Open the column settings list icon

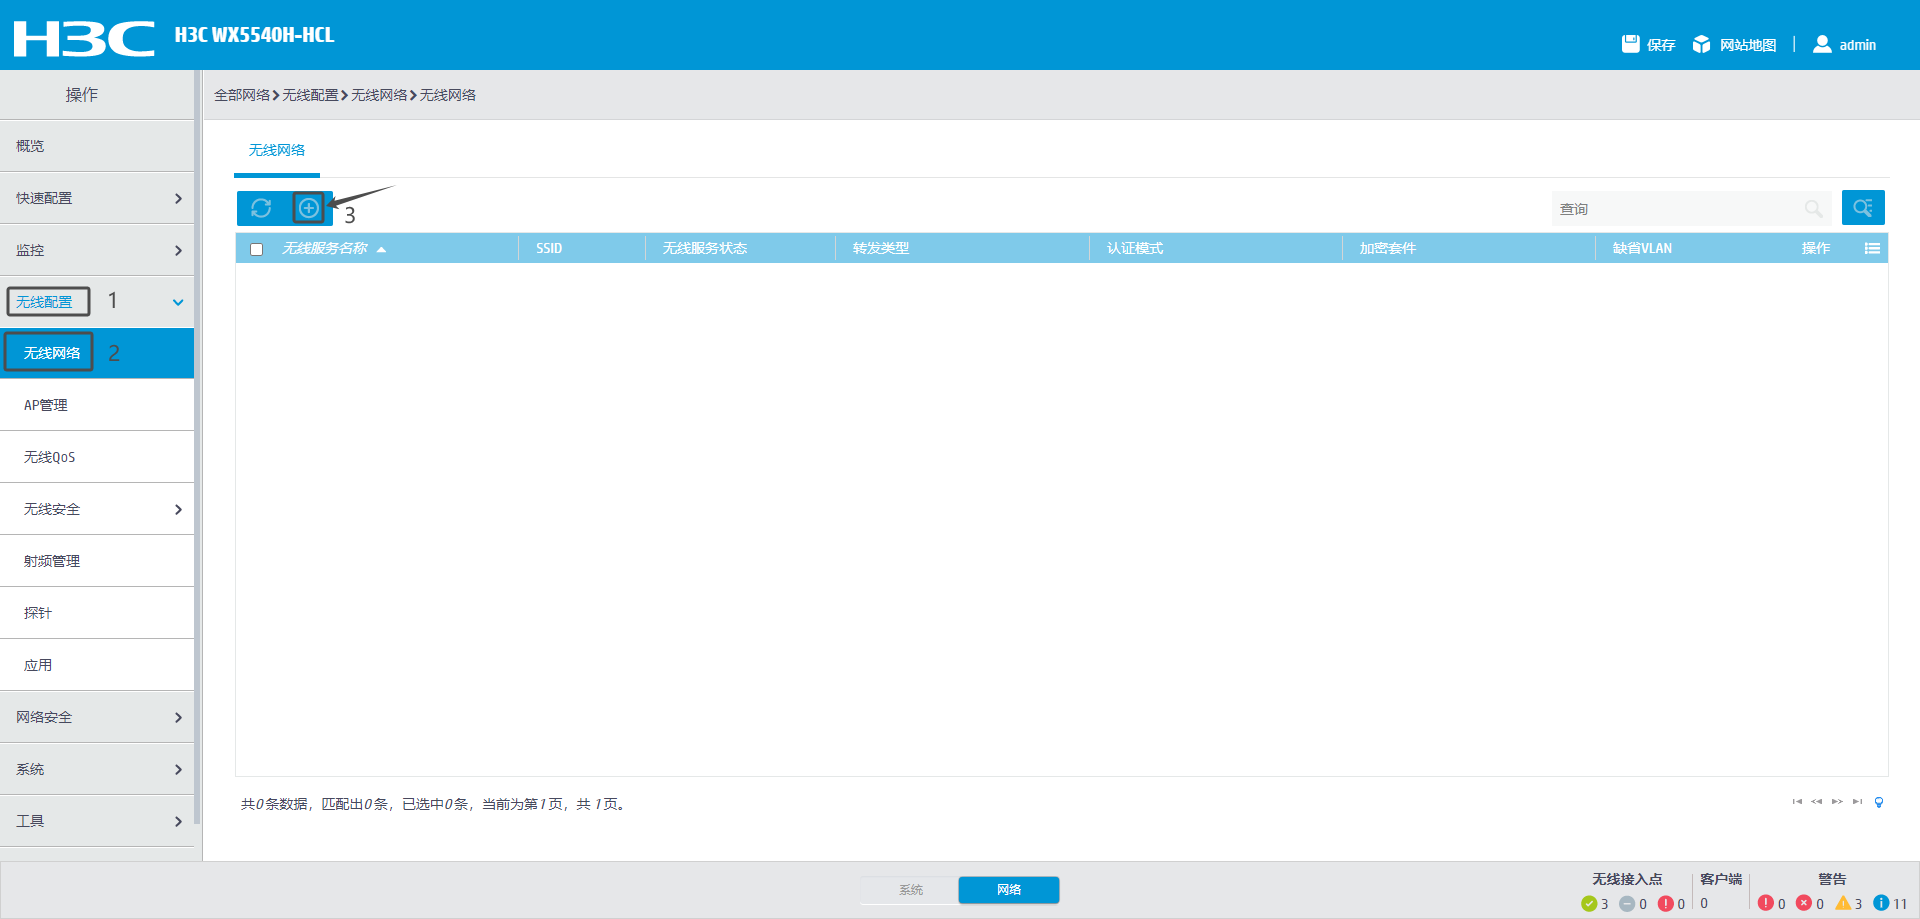(x=1872, y=249)
